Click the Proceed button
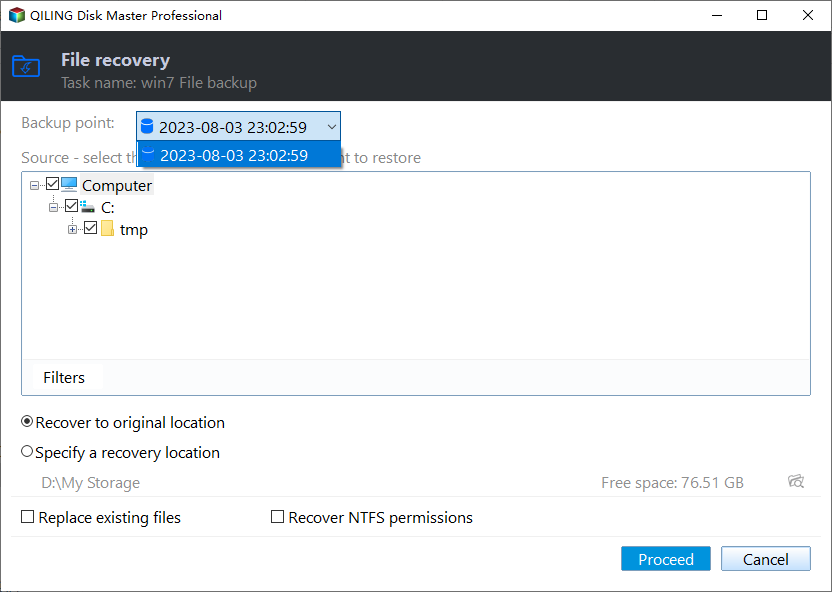Viewport: 832px width, 592px height. coord(666,559)
